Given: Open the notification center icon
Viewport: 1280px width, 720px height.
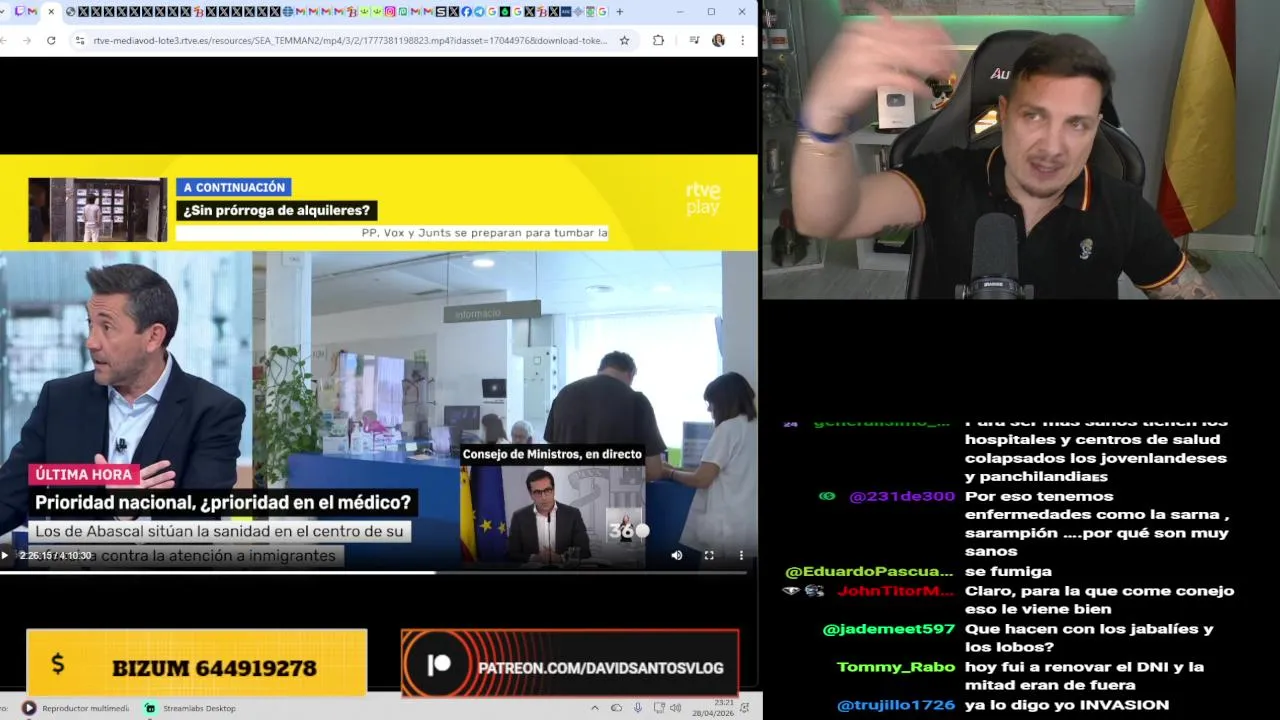Looking at the screenshot, I should [745, 708].
